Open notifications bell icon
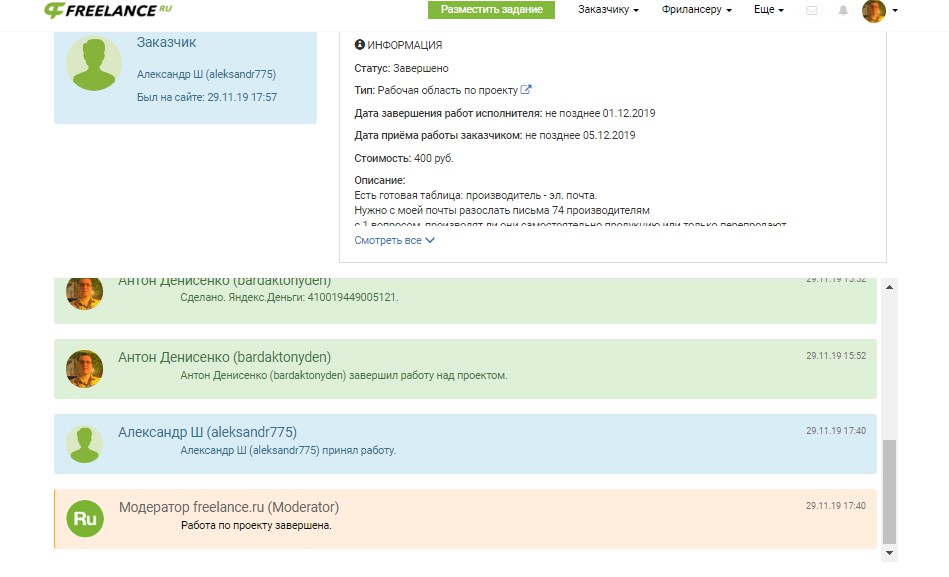This screenshot has height=577, width=949. (842, 10)
